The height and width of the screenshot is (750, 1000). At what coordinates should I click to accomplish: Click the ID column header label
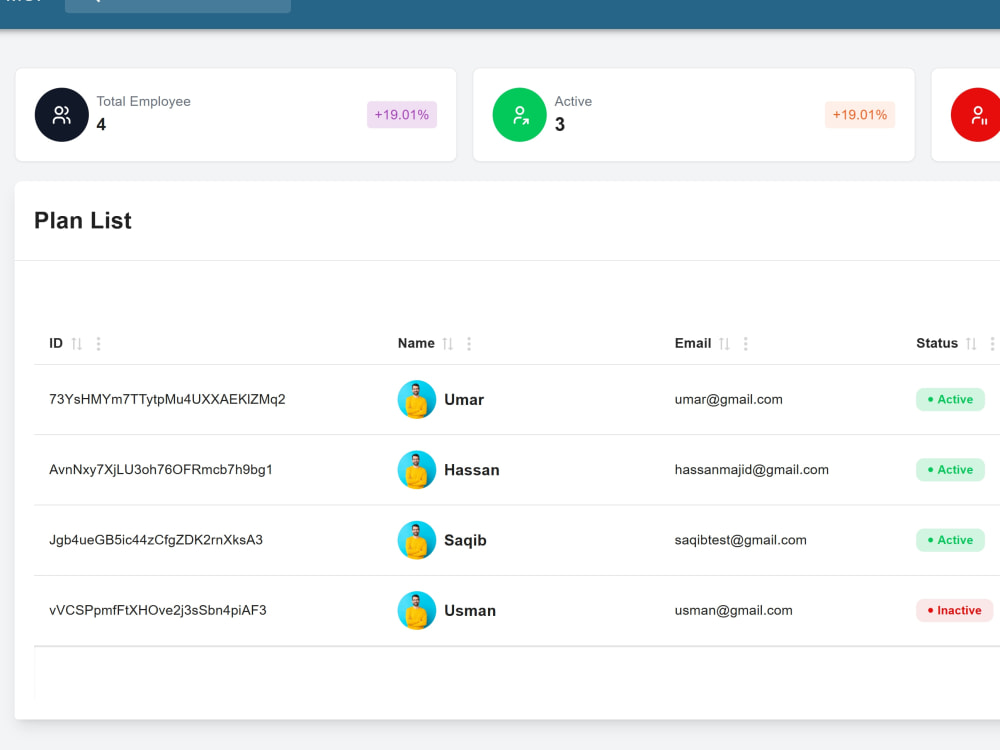pos(56,343)
